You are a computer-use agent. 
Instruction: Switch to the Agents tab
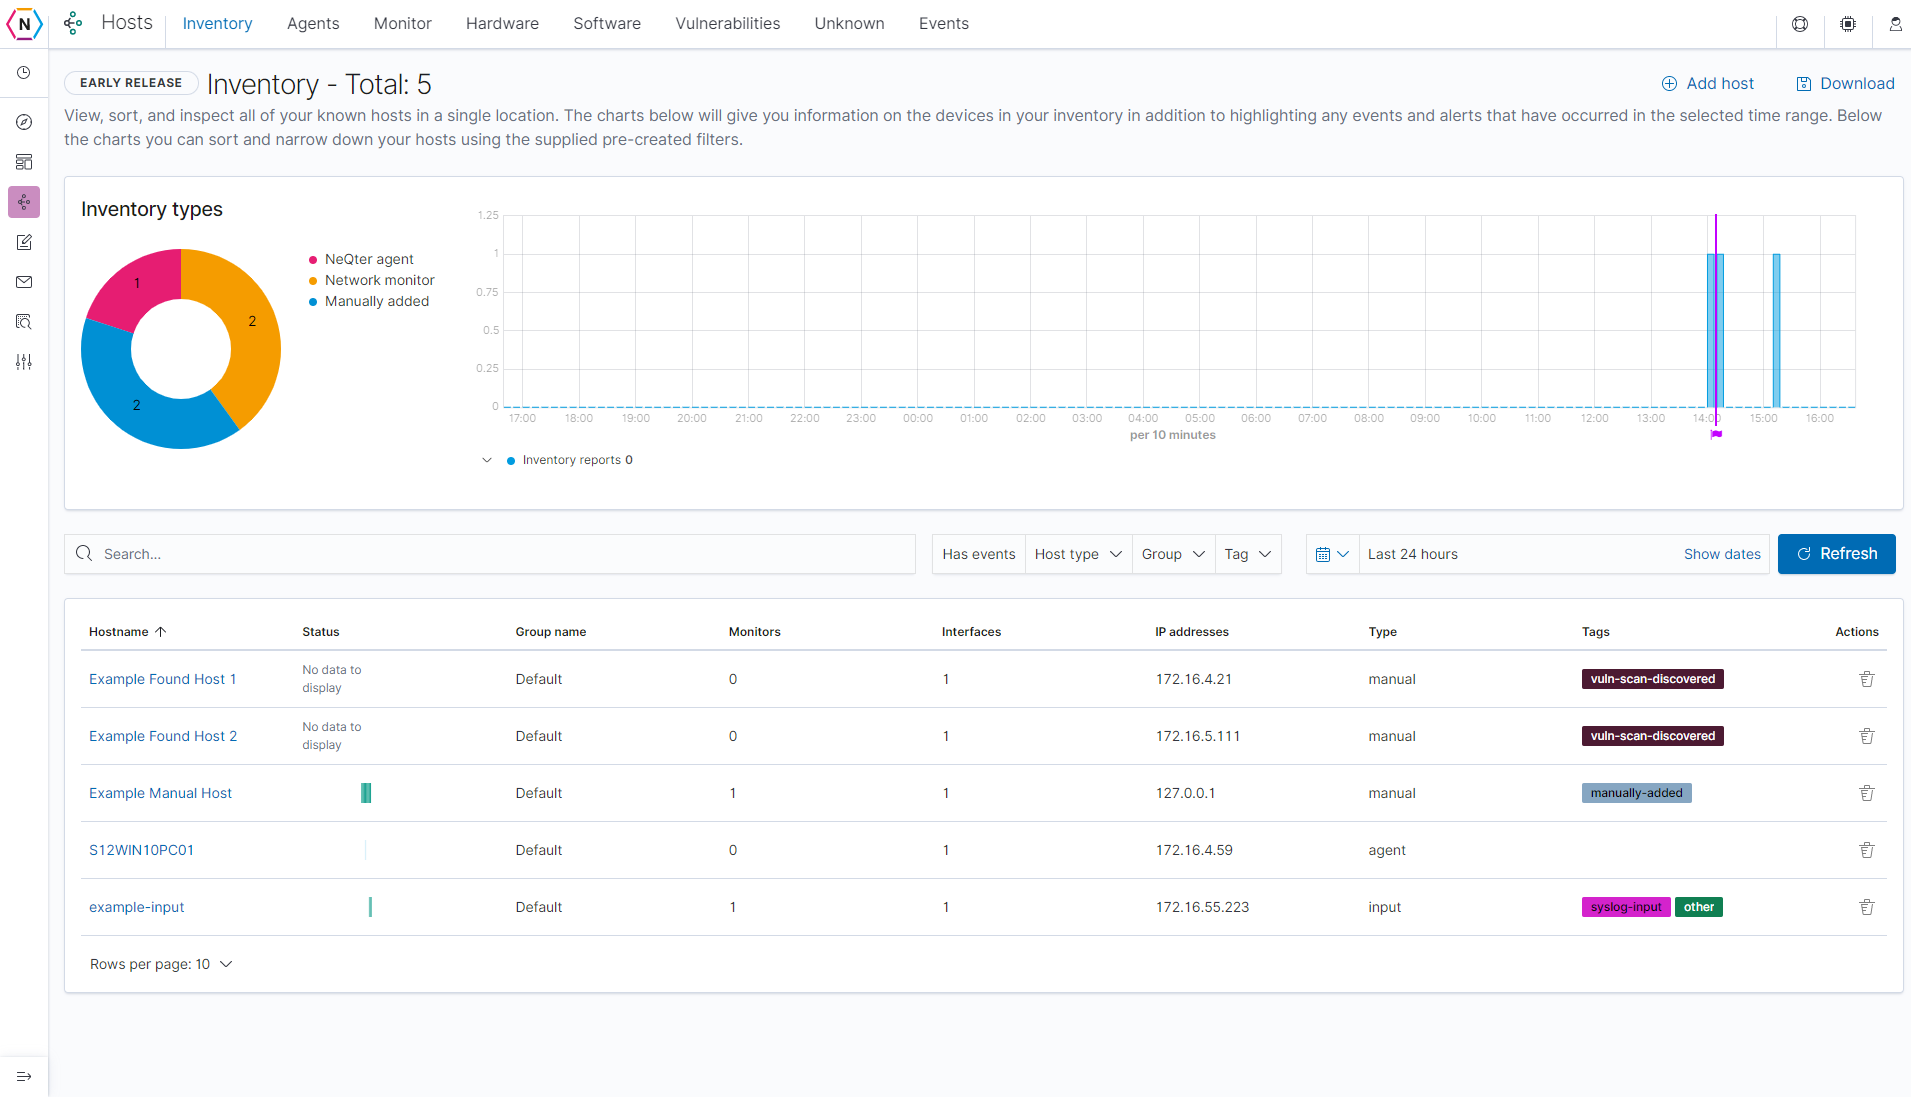313,24
